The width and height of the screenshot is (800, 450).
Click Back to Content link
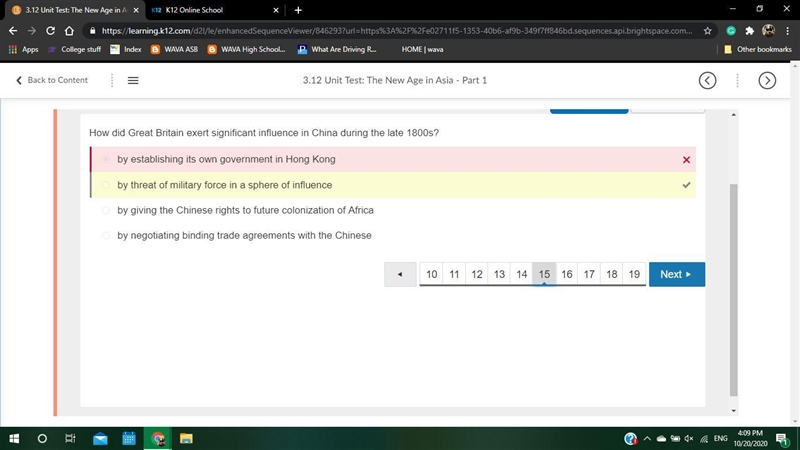[x=52, y=80]
